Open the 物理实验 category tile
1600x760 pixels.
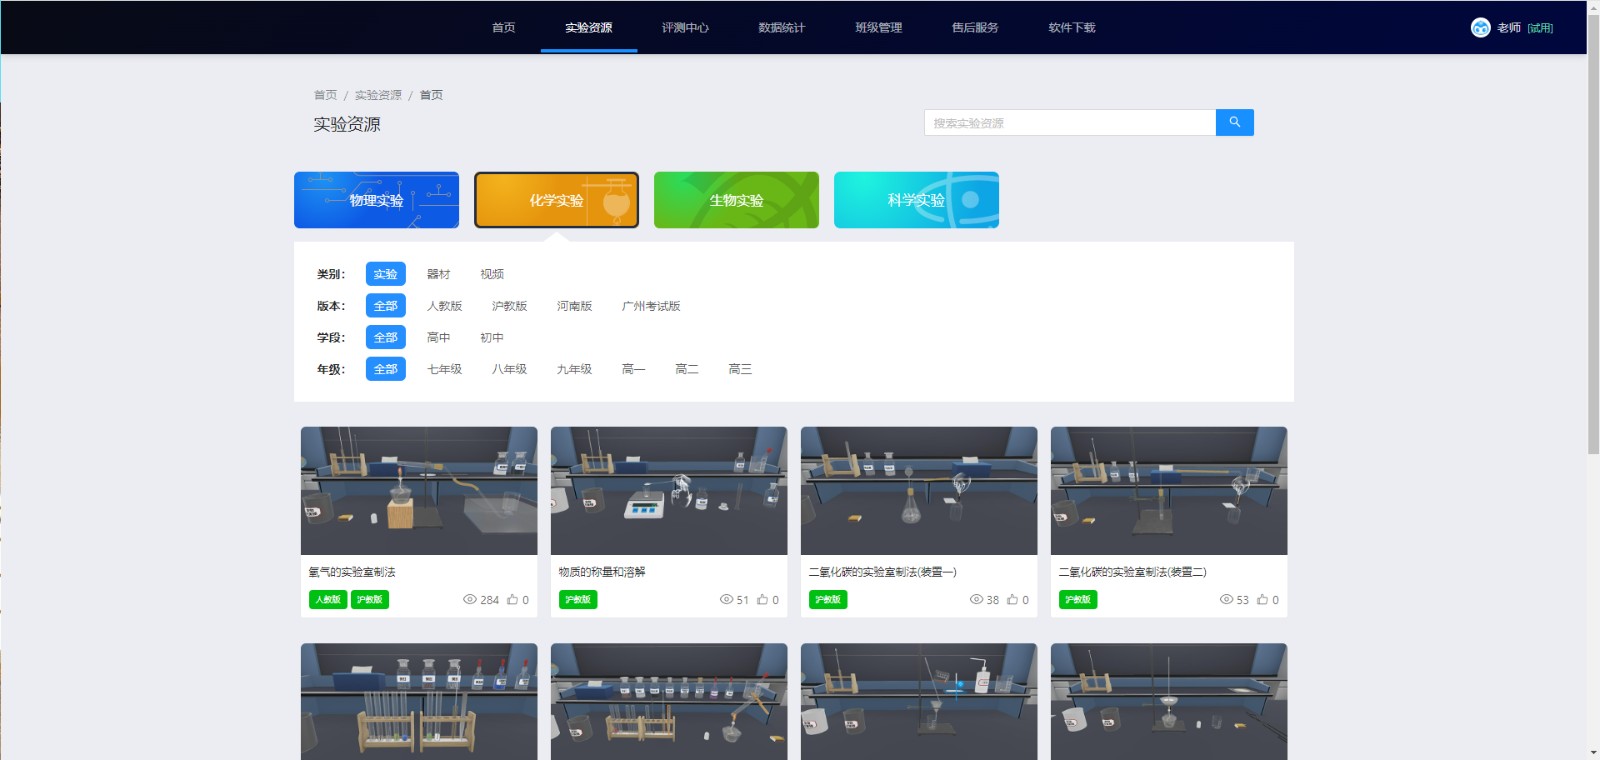(x=376, y=200)
